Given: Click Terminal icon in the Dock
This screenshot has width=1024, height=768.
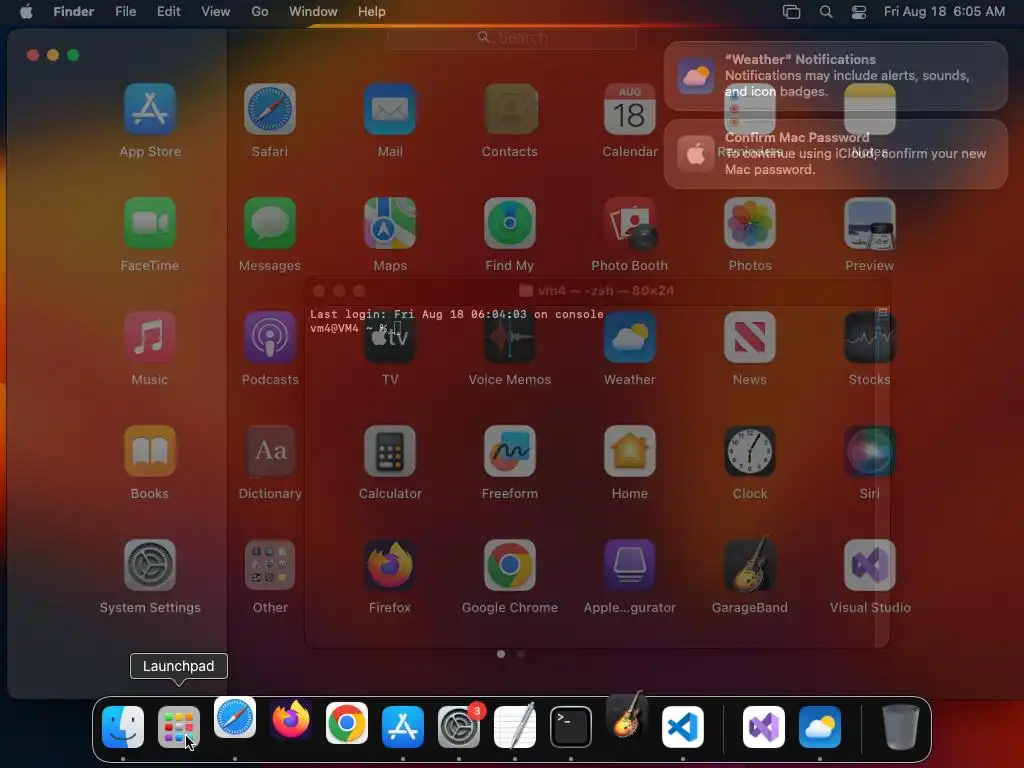Looking at the screenshot, I should pyautogui.click(x=571, y=727).
